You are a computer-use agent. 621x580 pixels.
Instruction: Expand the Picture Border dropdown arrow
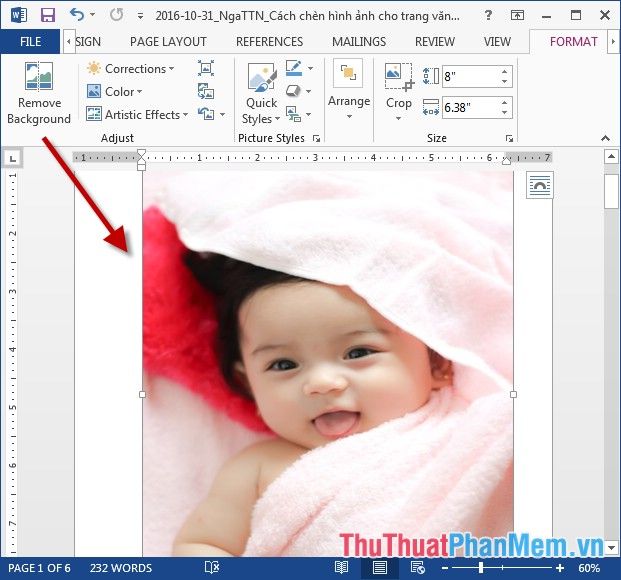coord(310,69)
